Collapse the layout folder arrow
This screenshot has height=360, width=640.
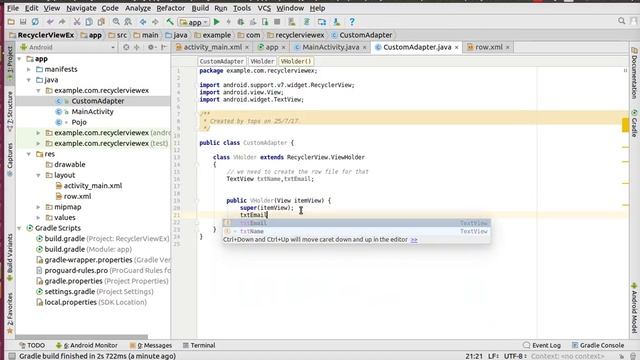tap(39, 176)
